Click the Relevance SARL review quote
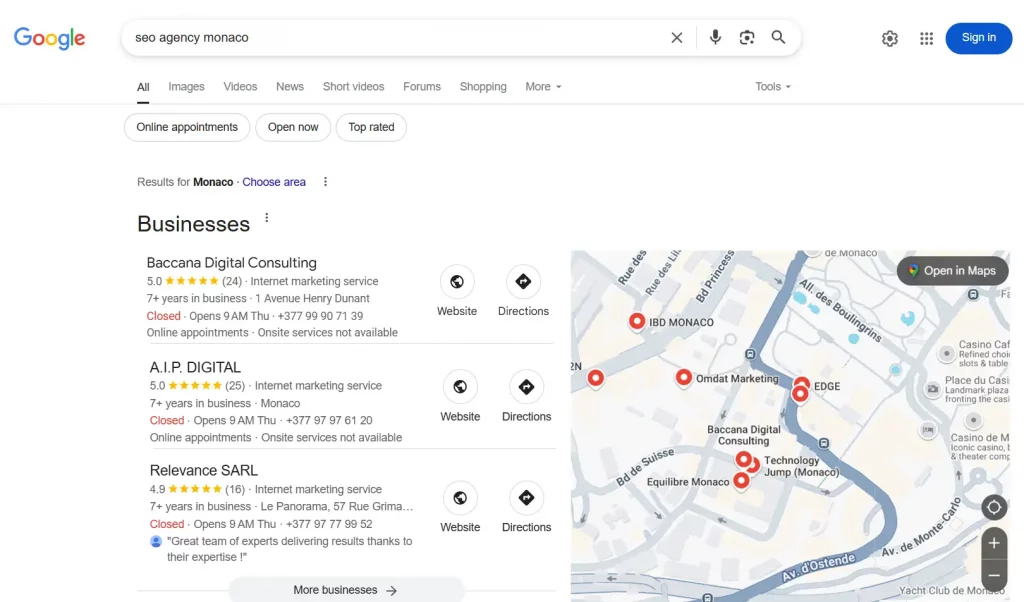Screen dimensions: 1024x602 click(289, 549)
